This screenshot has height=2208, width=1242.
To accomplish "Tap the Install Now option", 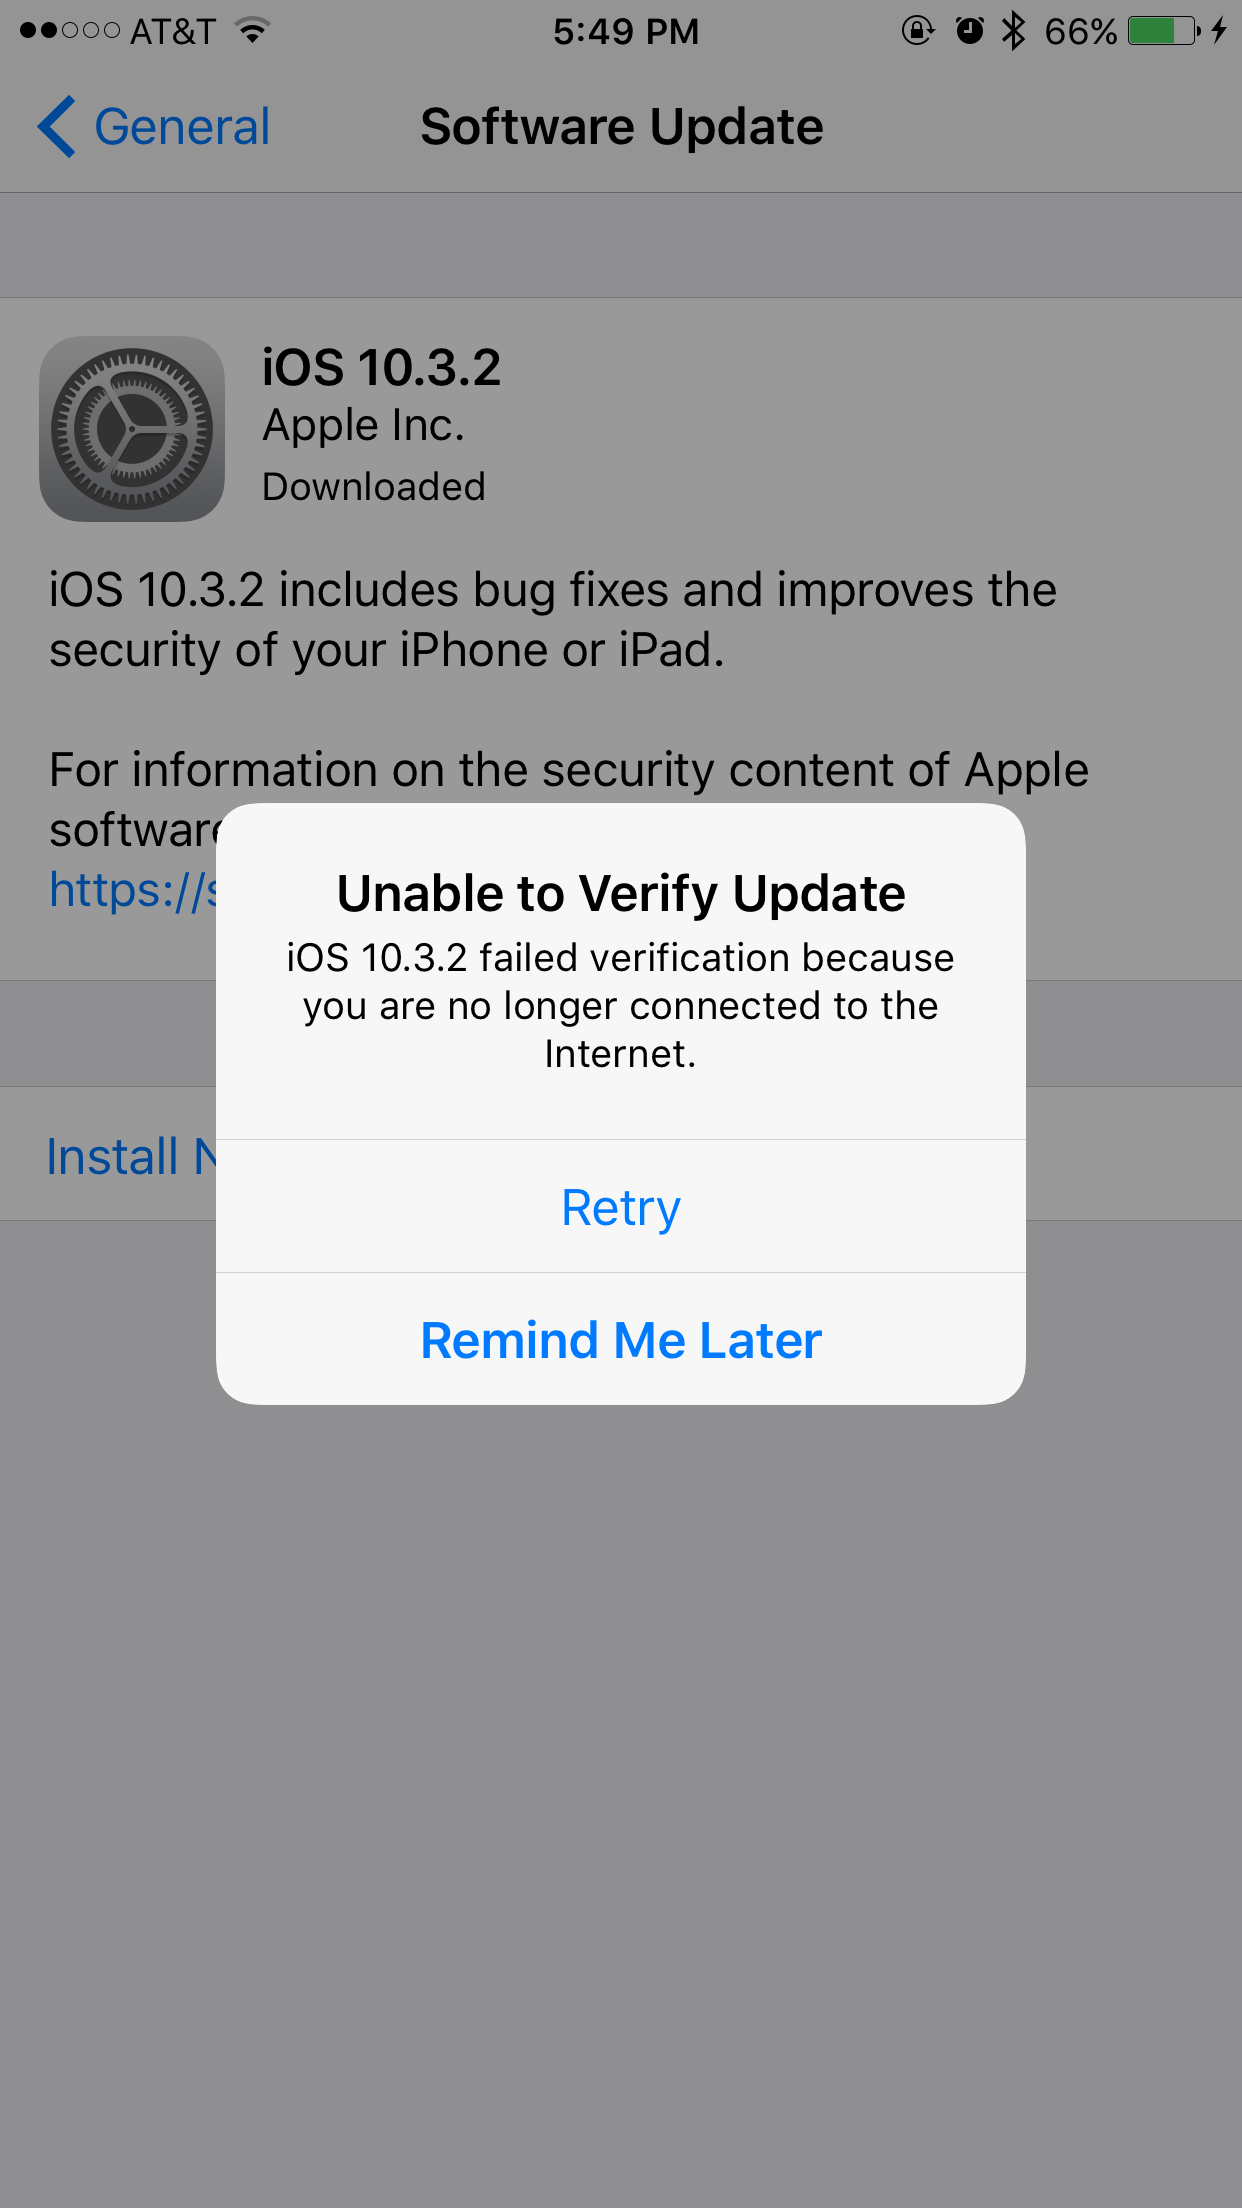I will click(131, 1156).
